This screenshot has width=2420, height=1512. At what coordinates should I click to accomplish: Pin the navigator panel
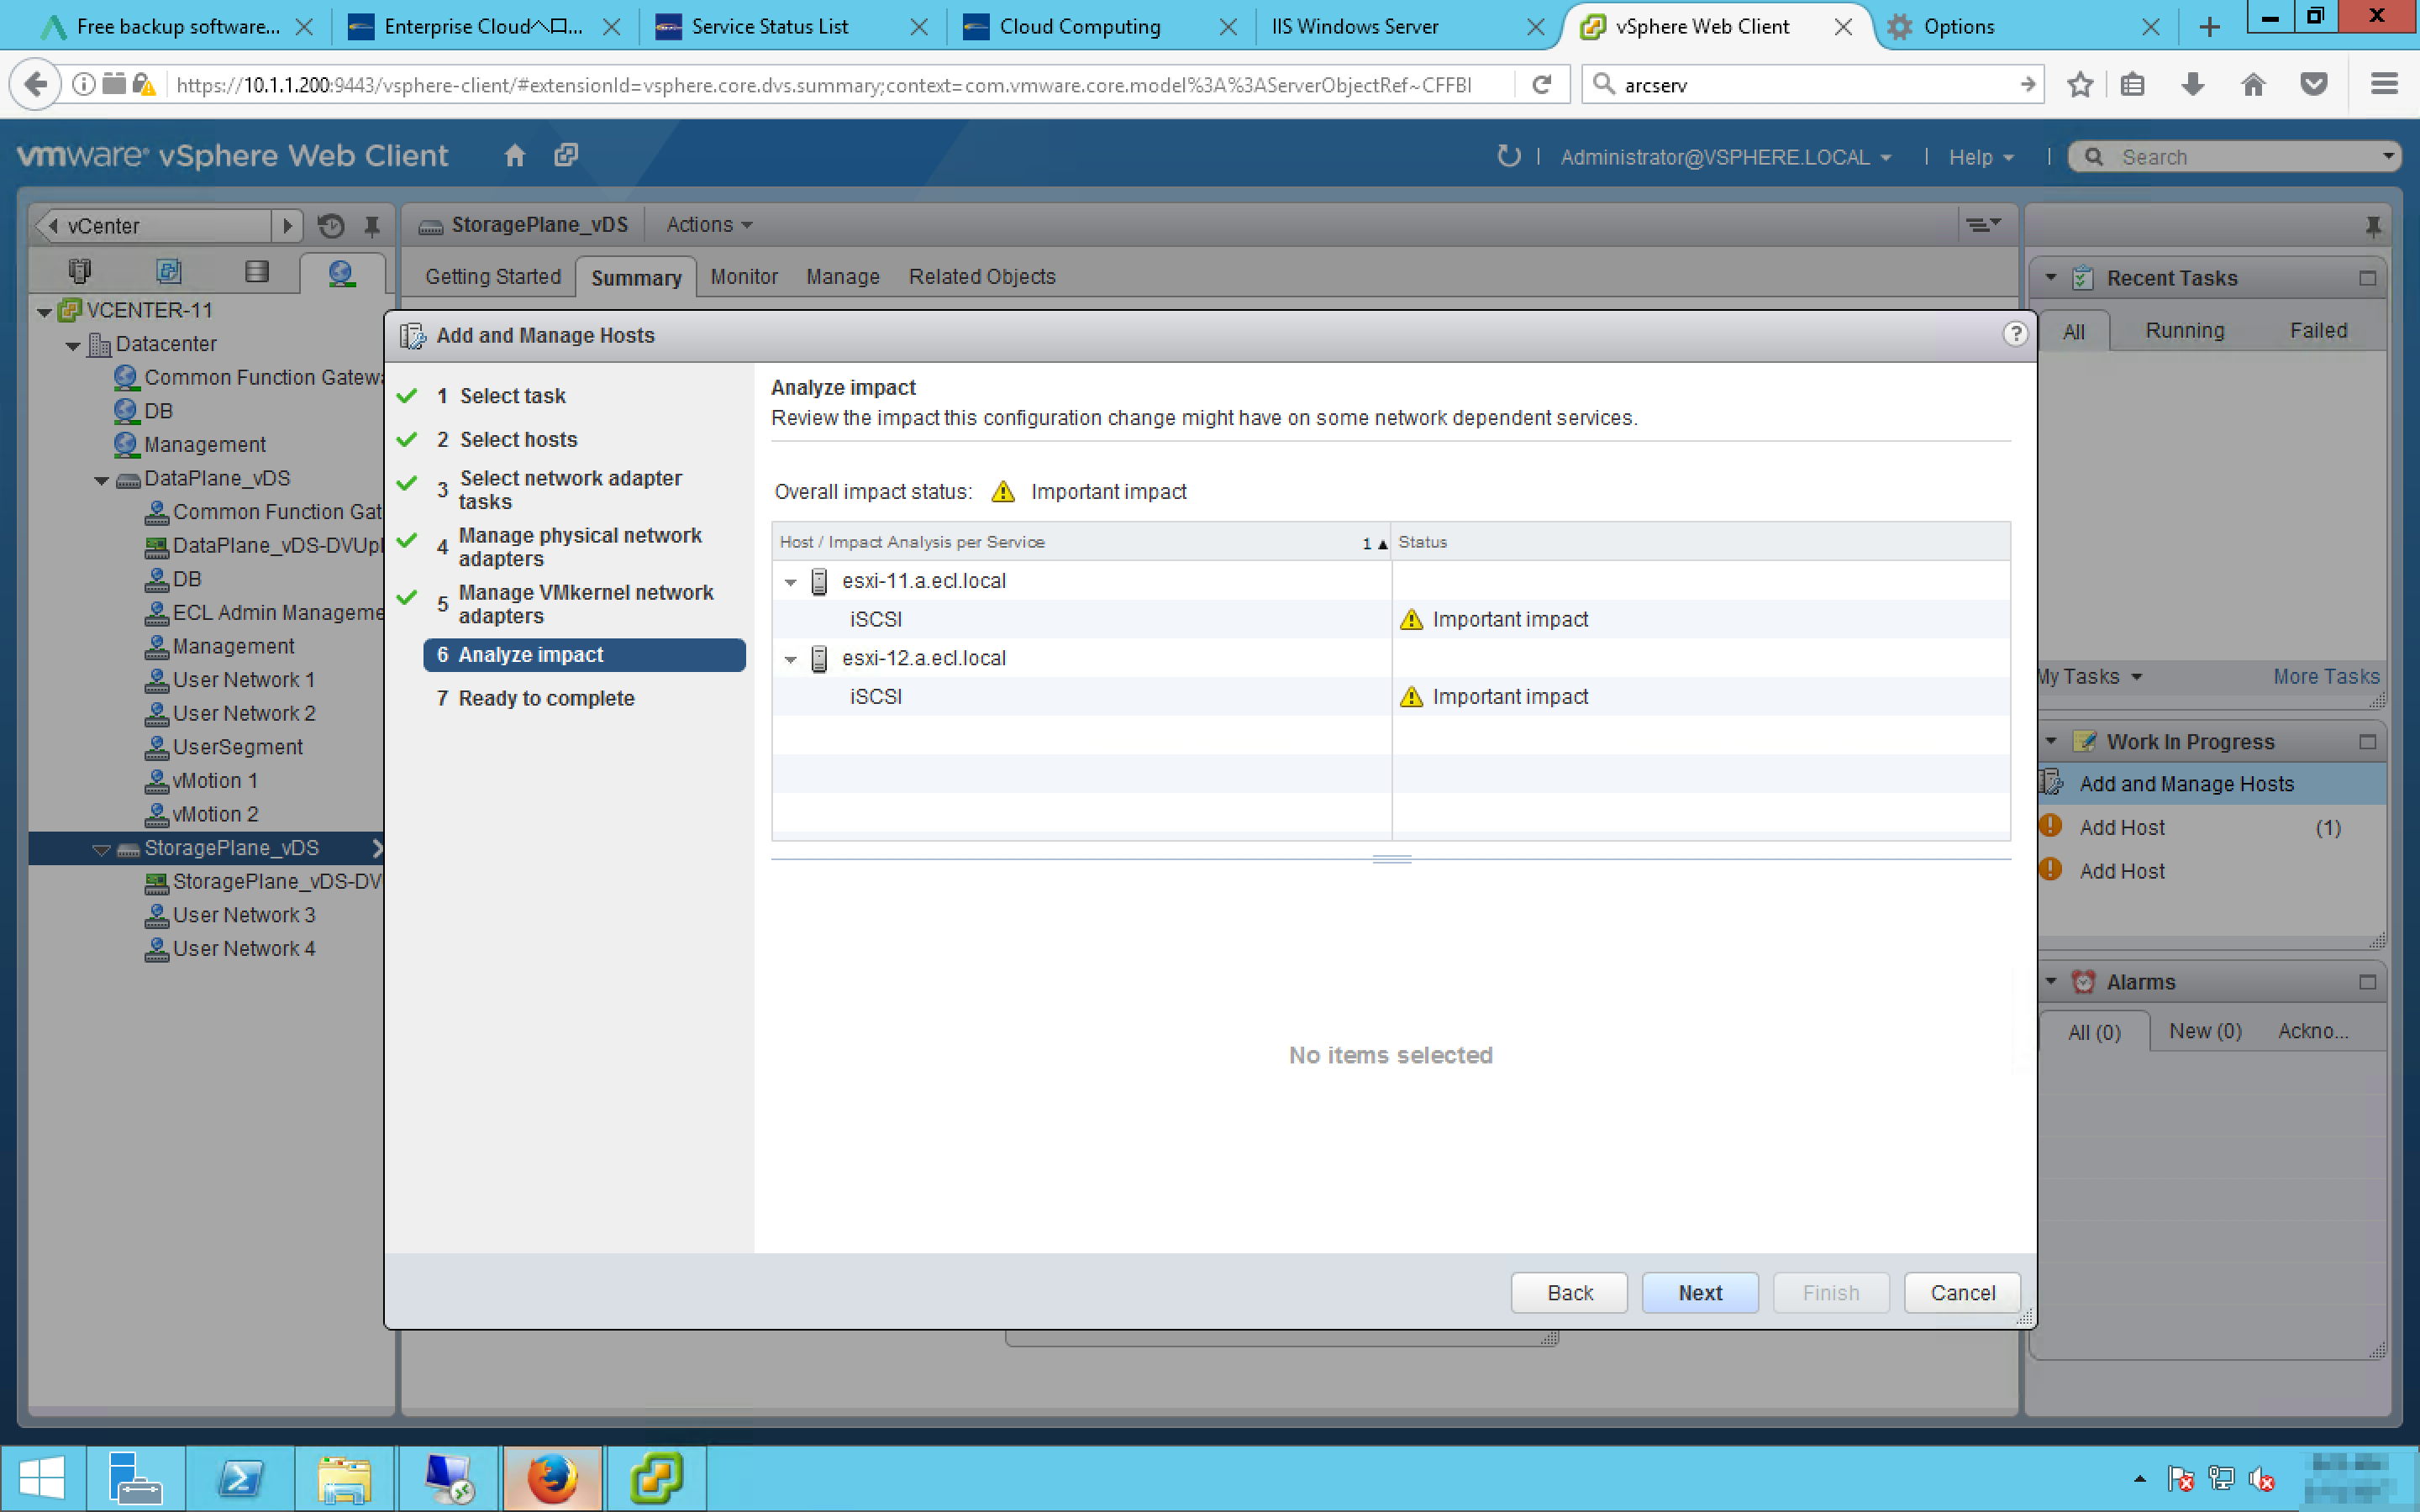[x=372, y=226]
